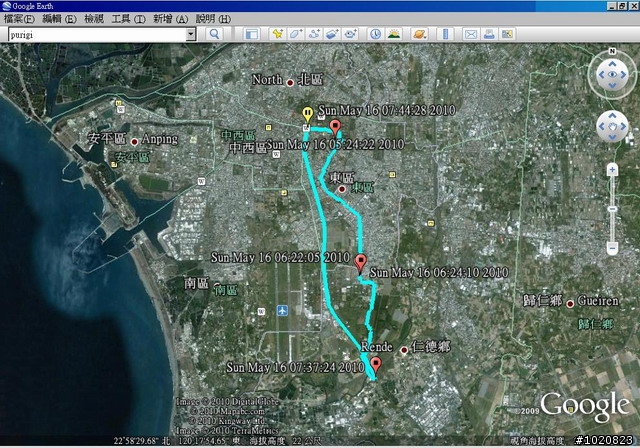The height and width of the screenshot is (448, 640).
Task: Click the zoom out minus button
Action: (x=612, y=247)
